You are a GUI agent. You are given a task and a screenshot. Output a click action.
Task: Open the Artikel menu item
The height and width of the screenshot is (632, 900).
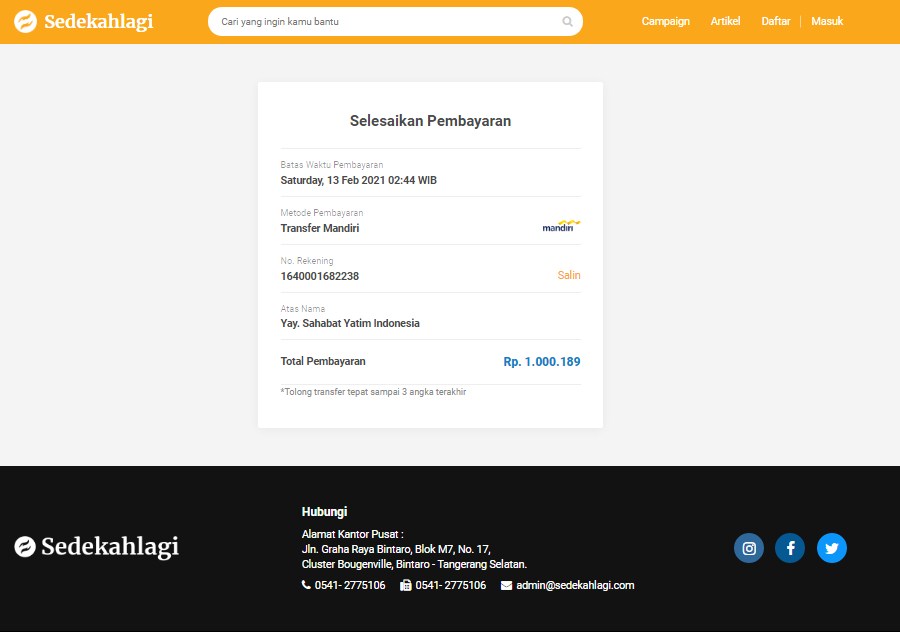click(725, 21)
